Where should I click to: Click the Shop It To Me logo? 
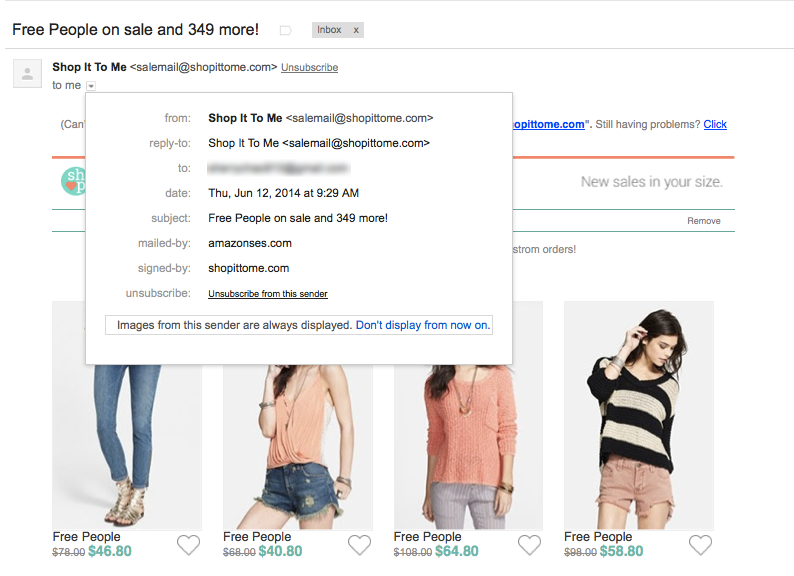pos(73,181)
